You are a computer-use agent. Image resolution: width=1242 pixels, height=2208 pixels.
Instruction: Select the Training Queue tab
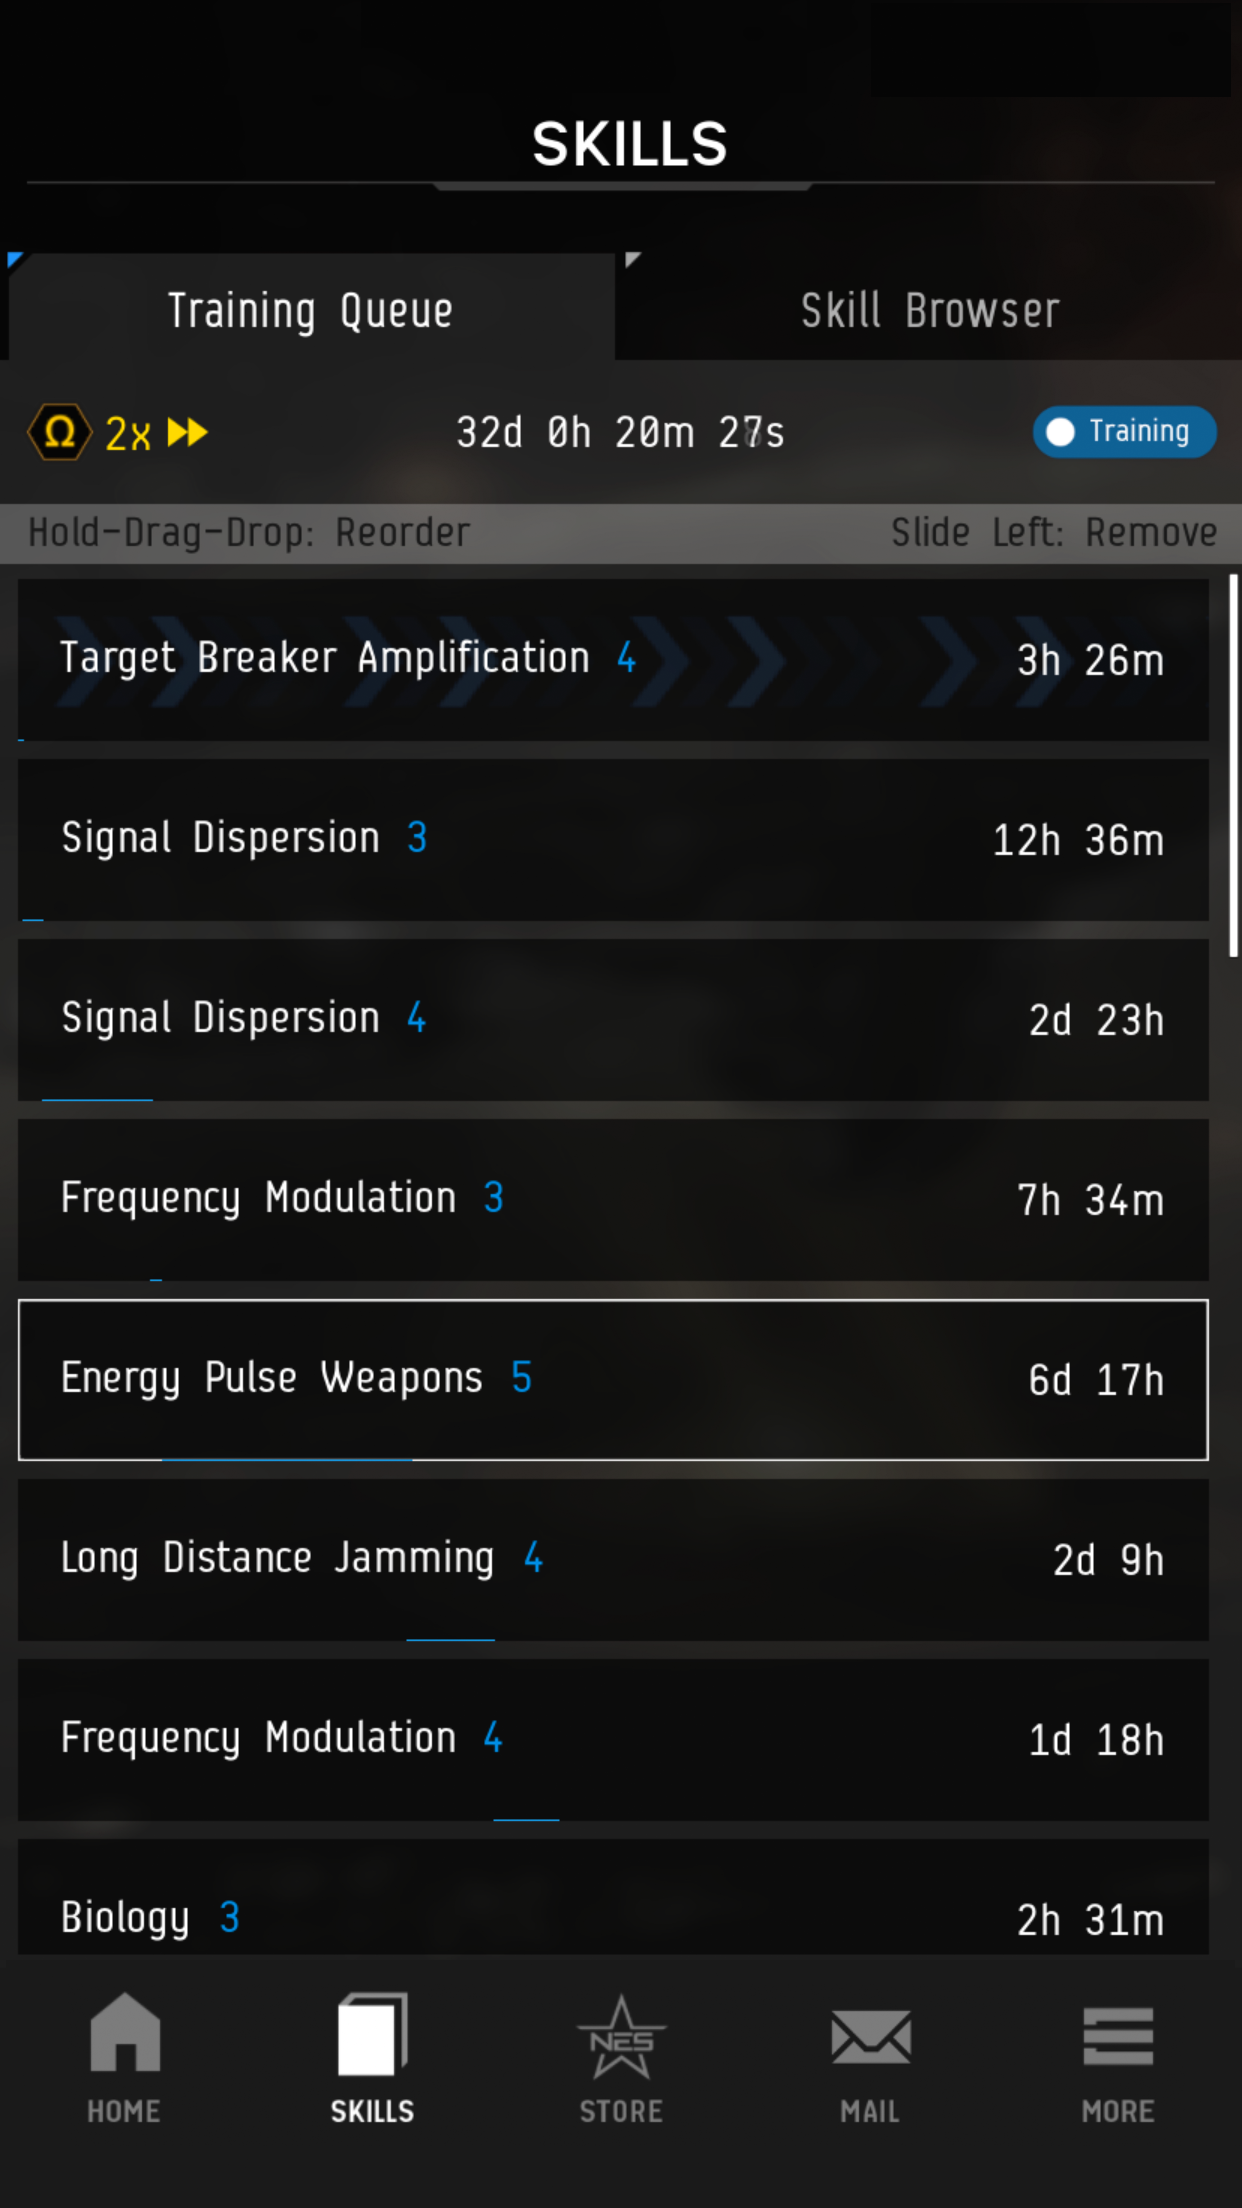pyautogui.click(x=310, y=310)
